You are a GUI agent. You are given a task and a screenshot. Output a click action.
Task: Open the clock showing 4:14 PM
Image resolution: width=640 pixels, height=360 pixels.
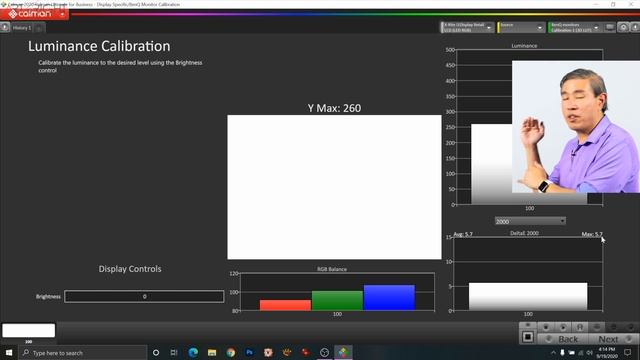607,353
